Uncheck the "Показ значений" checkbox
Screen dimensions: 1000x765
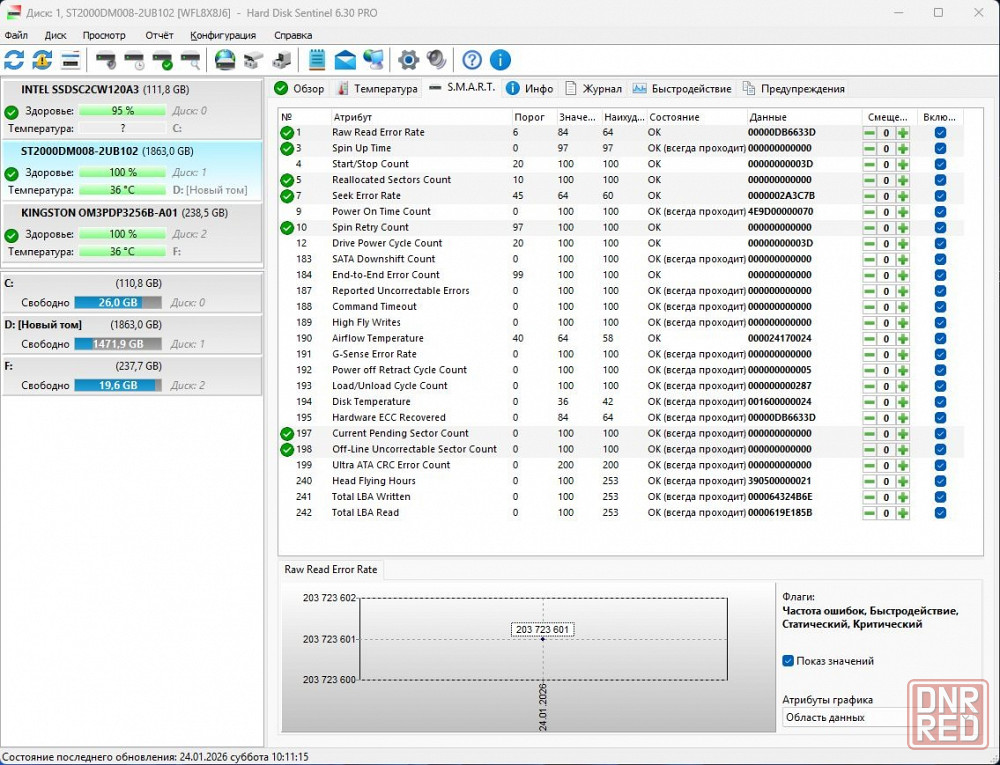click(788, 661)
